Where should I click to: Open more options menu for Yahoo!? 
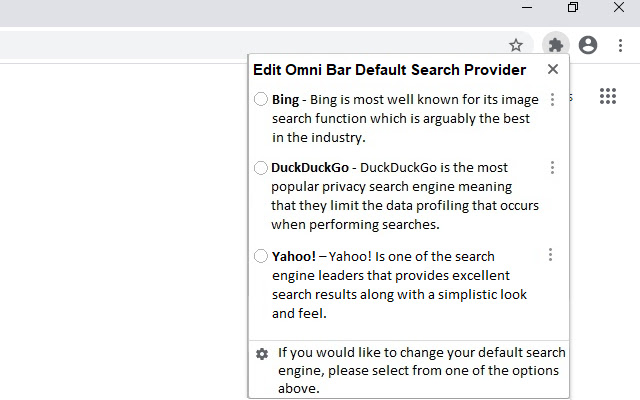click(x=551, y=255)
